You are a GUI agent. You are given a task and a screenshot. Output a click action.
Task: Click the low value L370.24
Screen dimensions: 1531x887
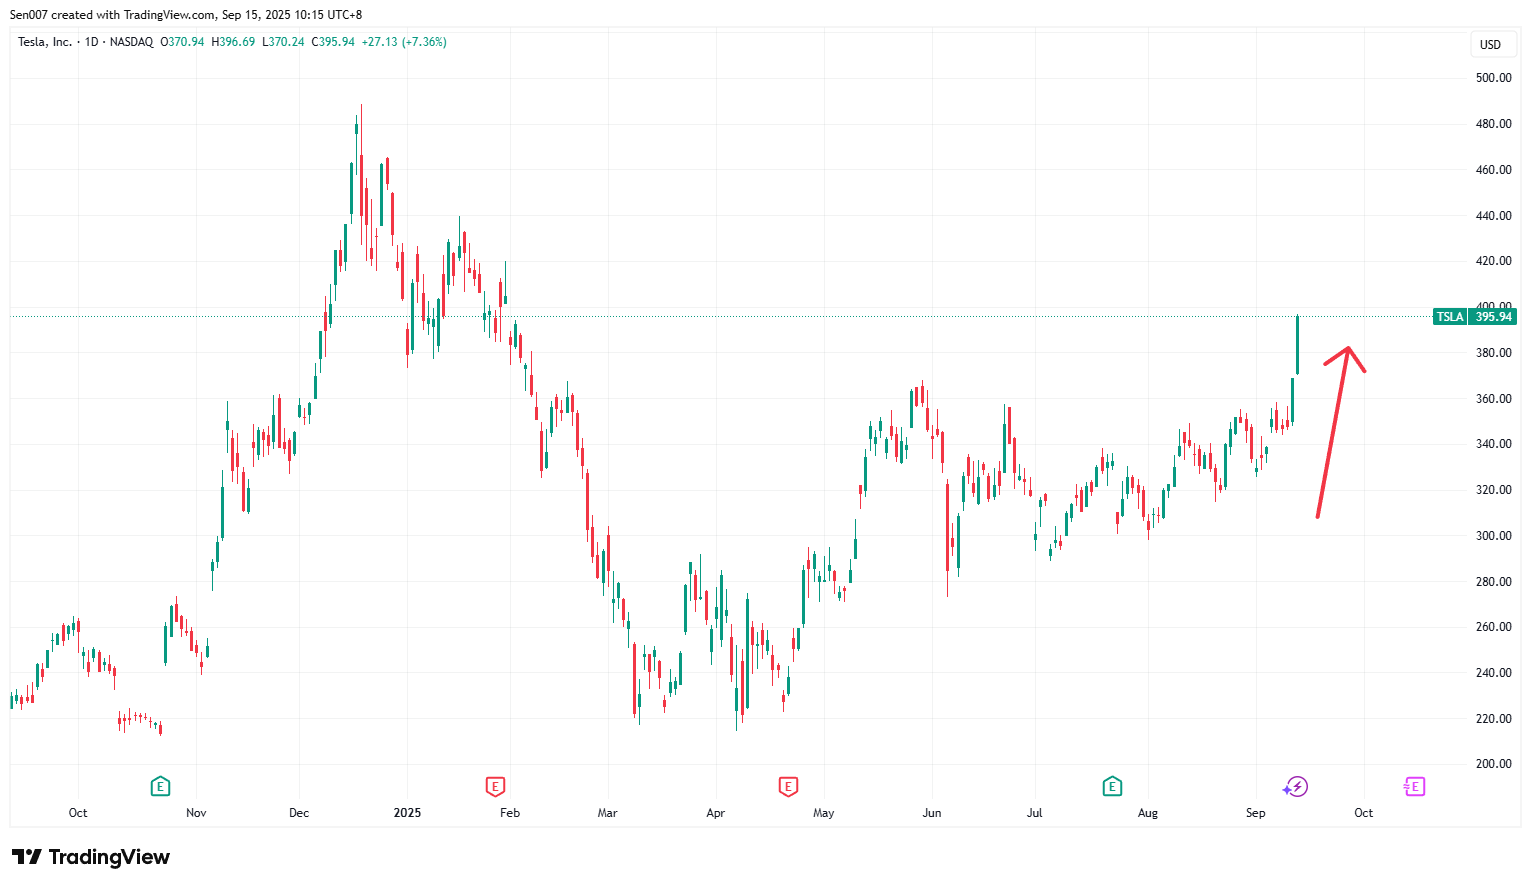(x=283, y=42)
